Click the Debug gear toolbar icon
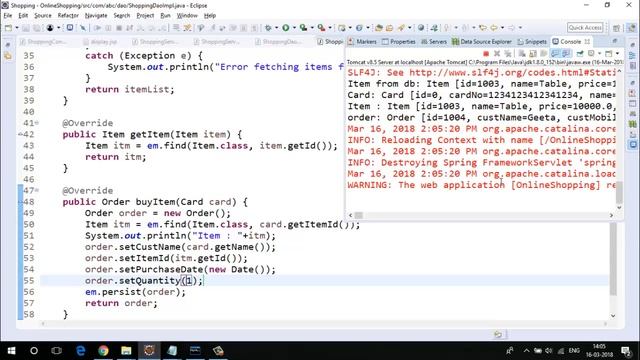This screenshot has width=640, height=360. [x=268, y=28]
